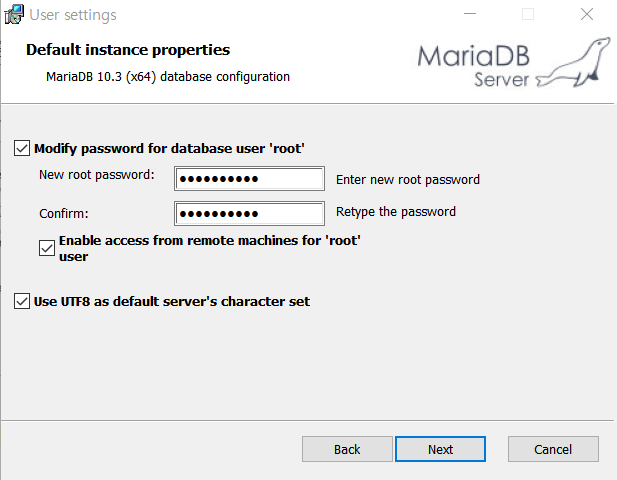Go to the Next setup step
This screenshot has height=480, width=617.
(440, 449)
